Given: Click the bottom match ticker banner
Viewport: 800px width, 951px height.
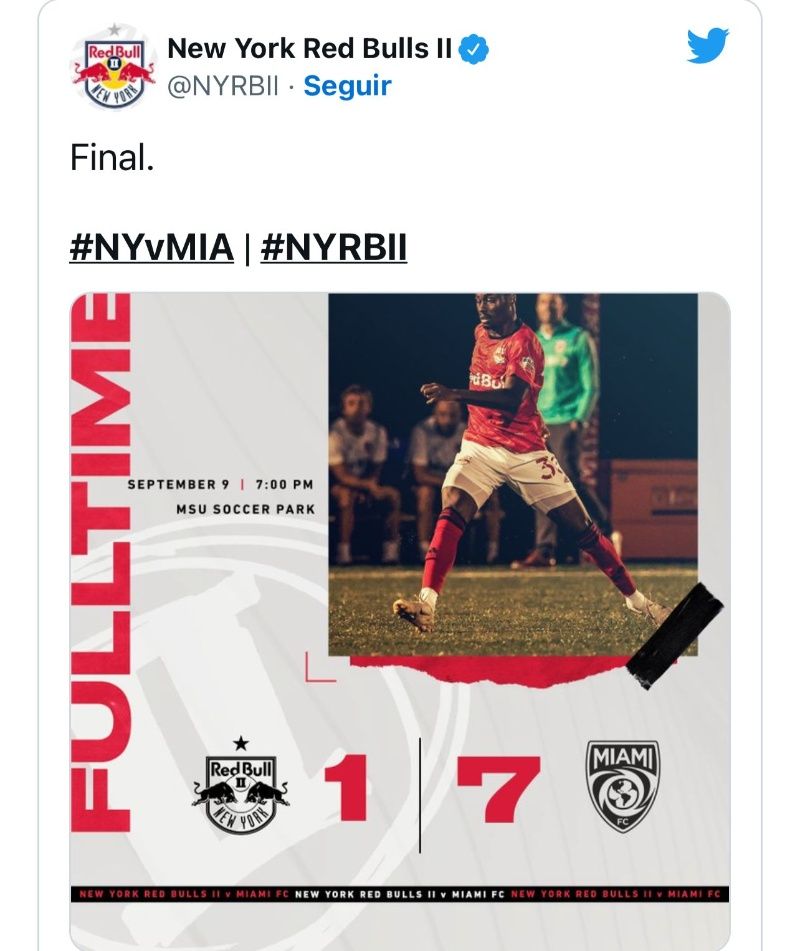Looking at the screenshot, I should pyautogui.click(x=400, y=894).
